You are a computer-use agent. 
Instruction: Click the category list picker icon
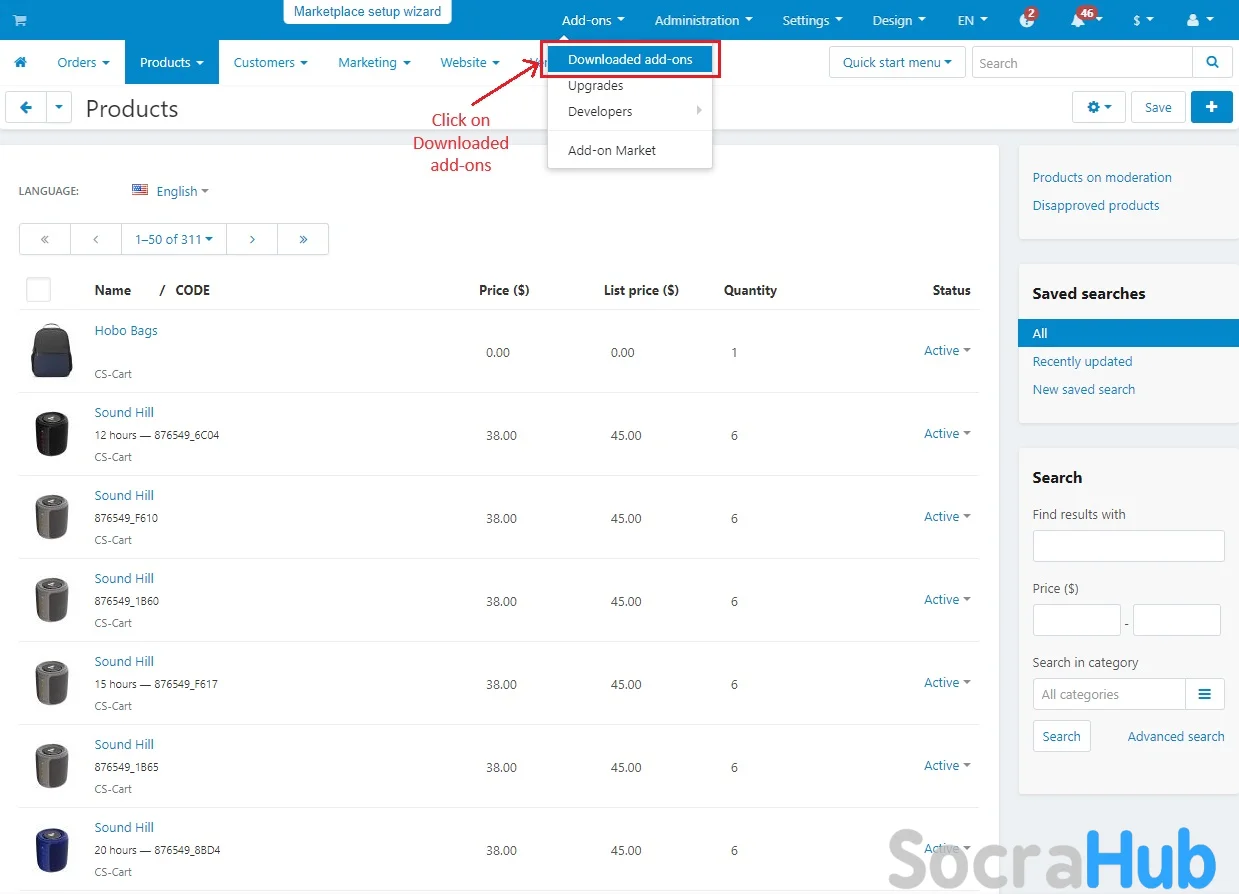click(1204, 694)
